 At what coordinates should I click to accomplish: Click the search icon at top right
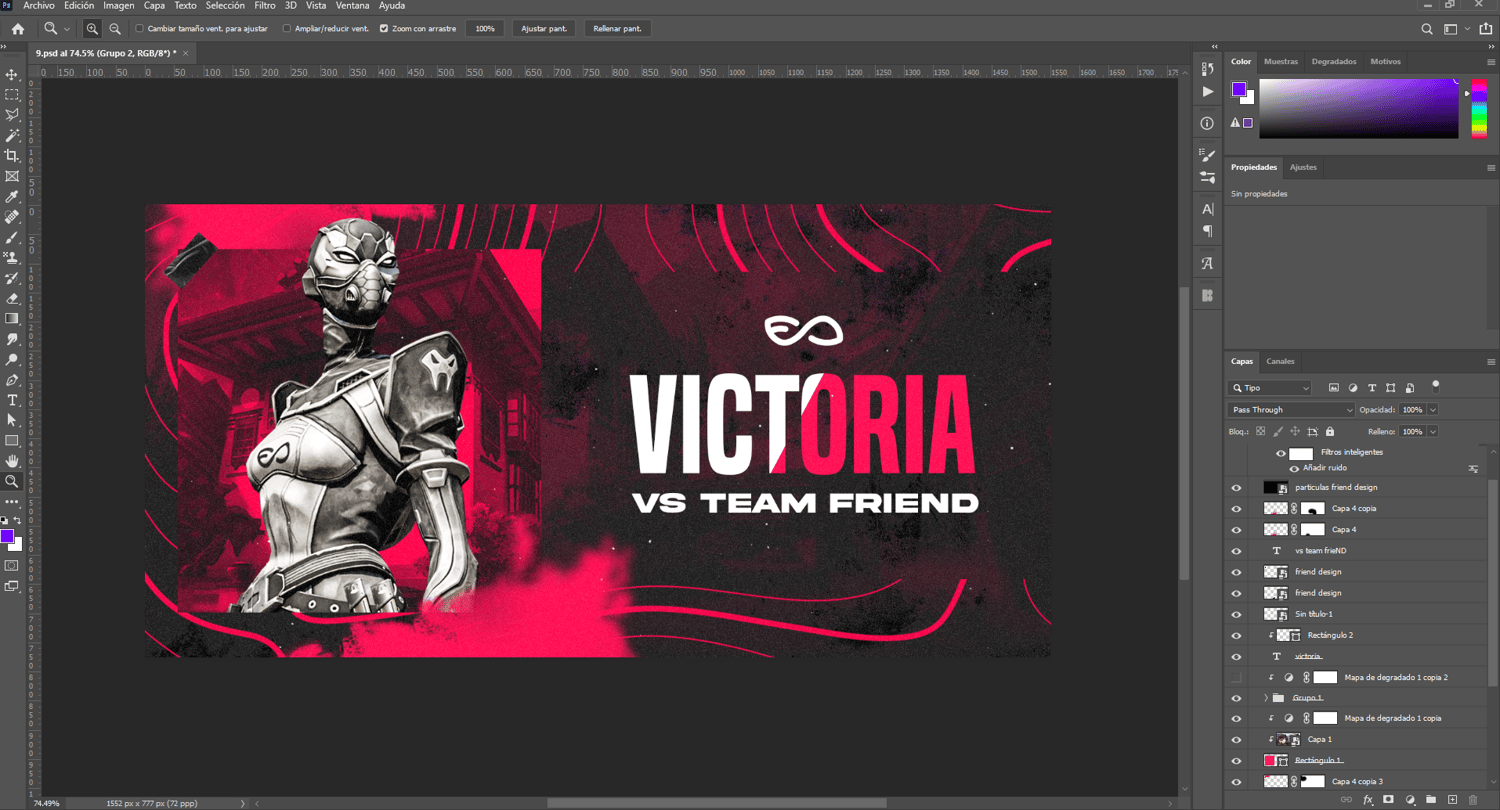[x=1427, y=29]
